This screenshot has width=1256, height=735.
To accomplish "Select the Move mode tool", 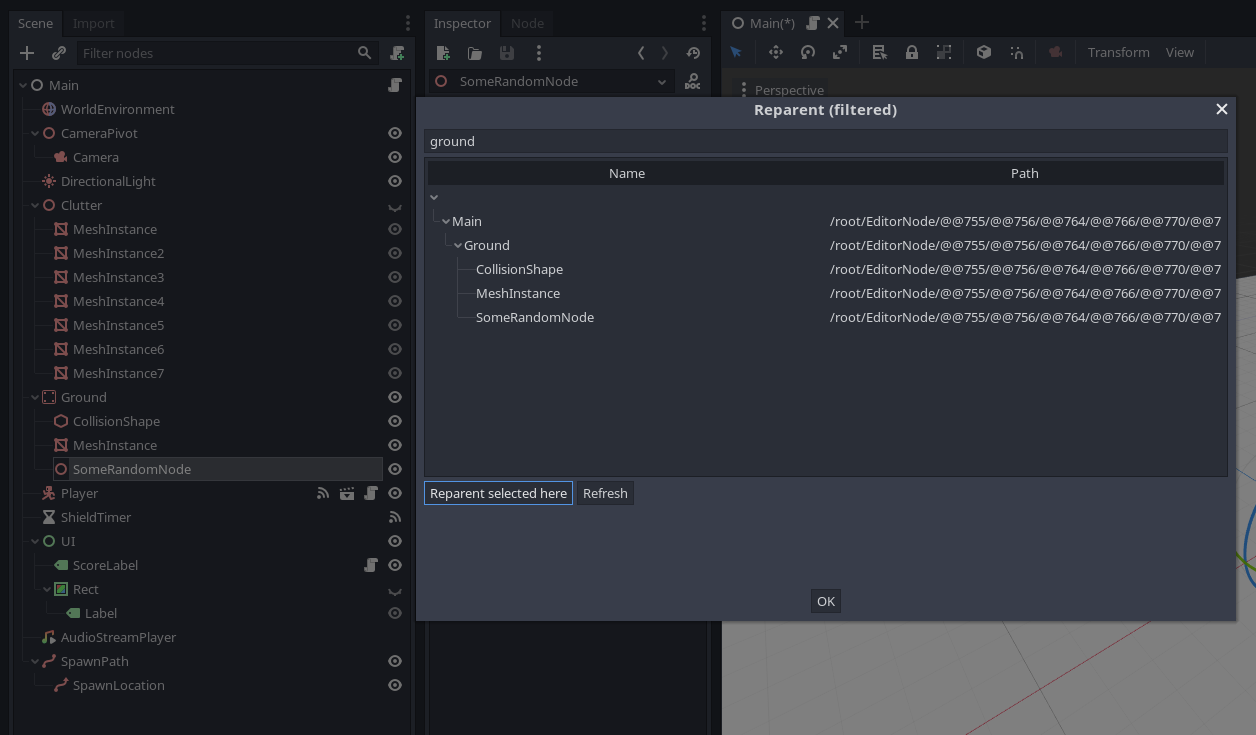I will tap(775, 52).
